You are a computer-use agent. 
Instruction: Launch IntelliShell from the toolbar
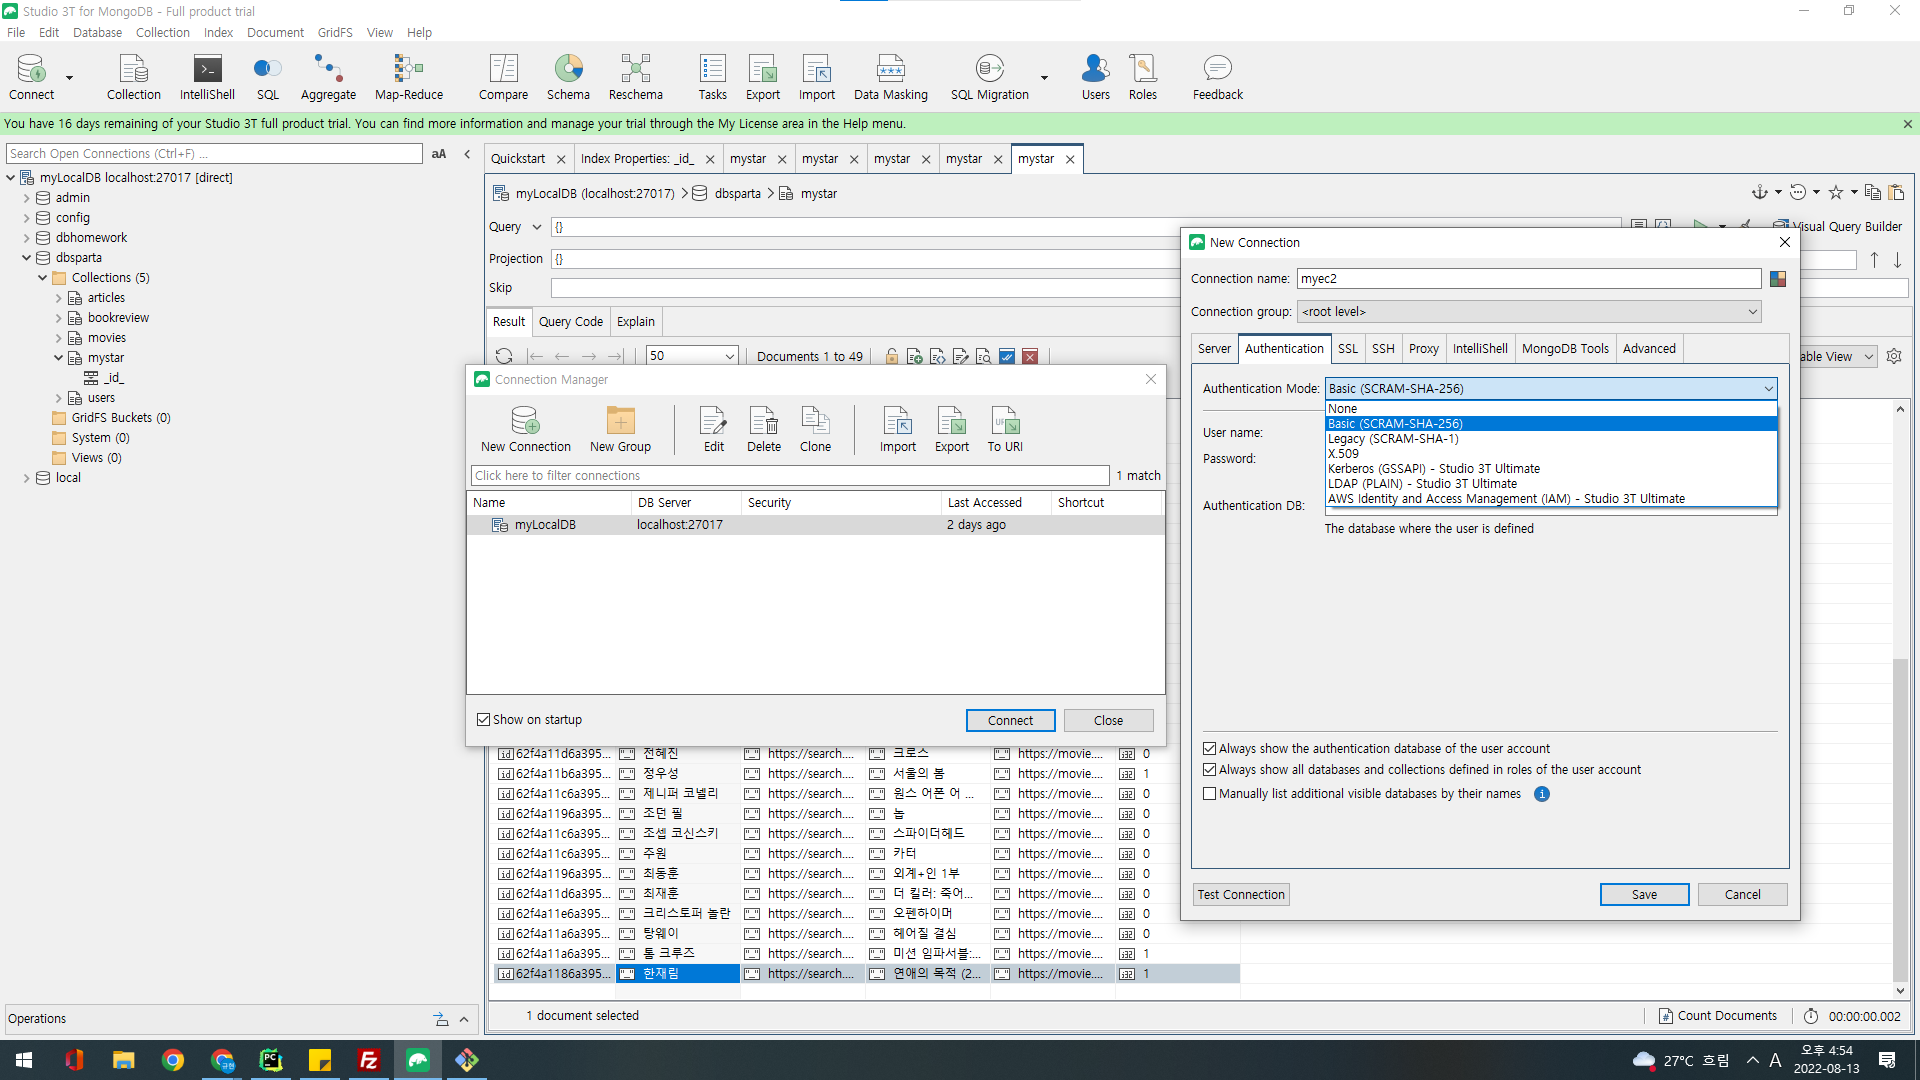[x=207, y=77]
